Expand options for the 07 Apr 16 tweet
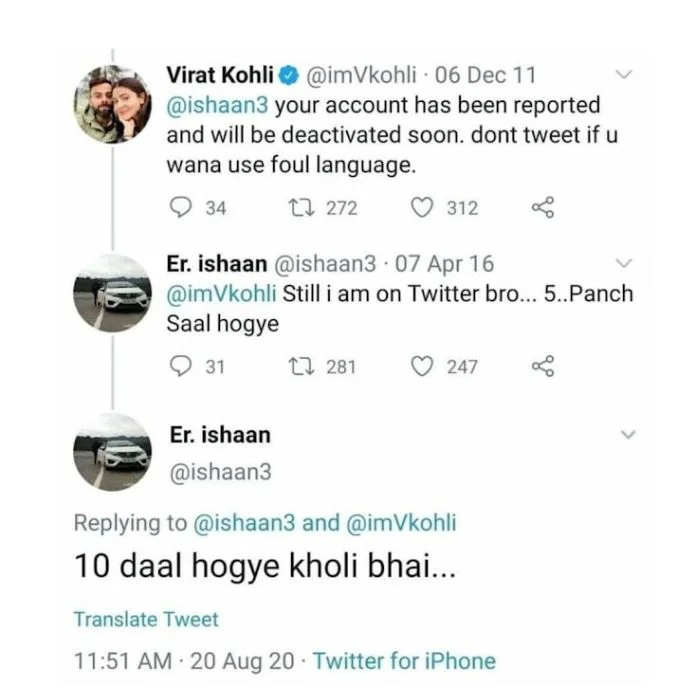Screen dimensions: 700x700 coord(625,264)
